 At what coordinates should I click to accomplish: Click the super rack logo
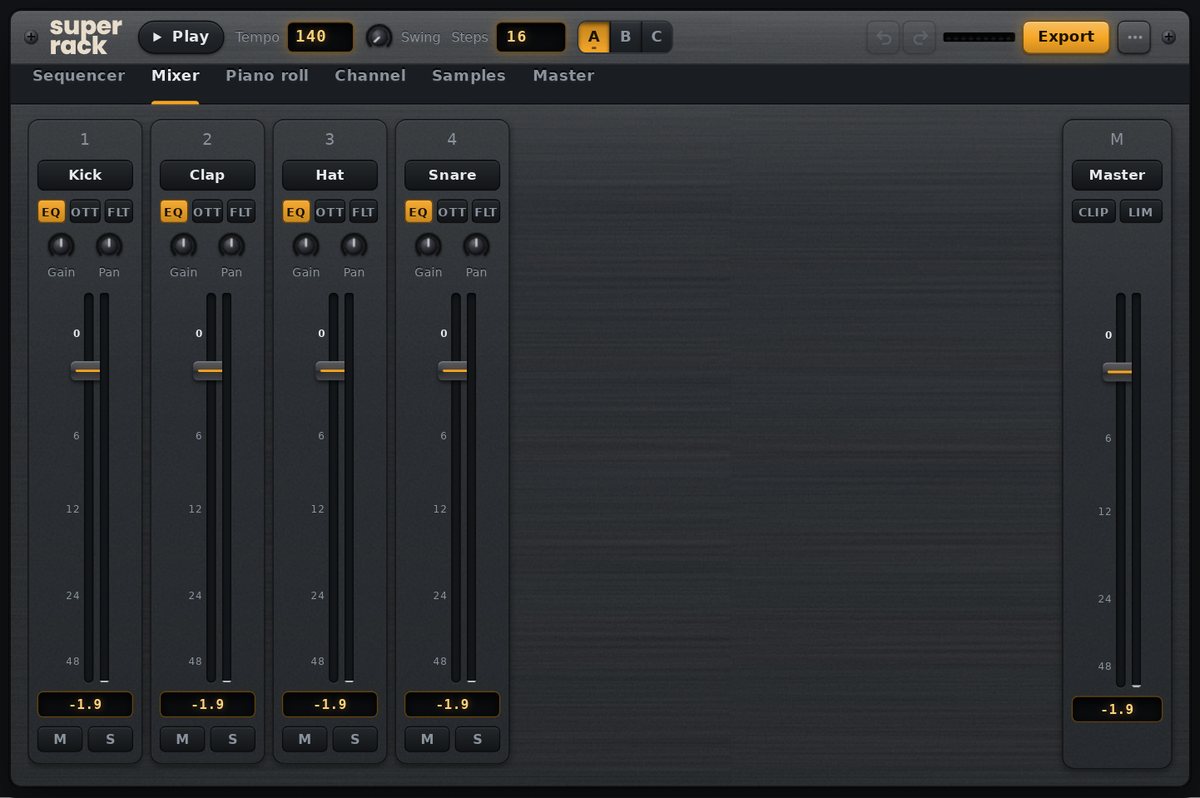point(85,37)
